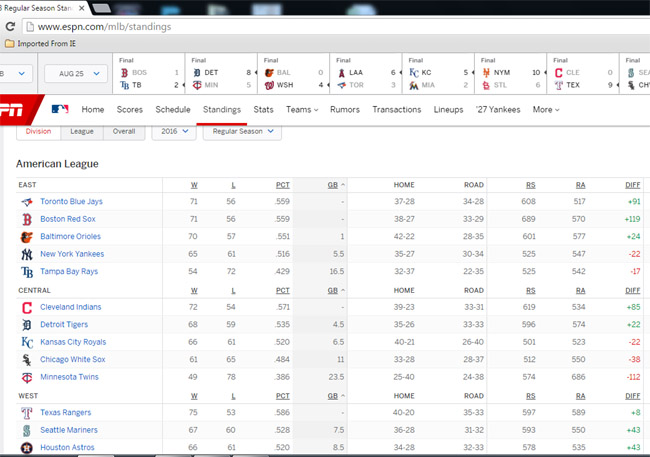Click the MLB logo icon in navigation

(60, 109)
